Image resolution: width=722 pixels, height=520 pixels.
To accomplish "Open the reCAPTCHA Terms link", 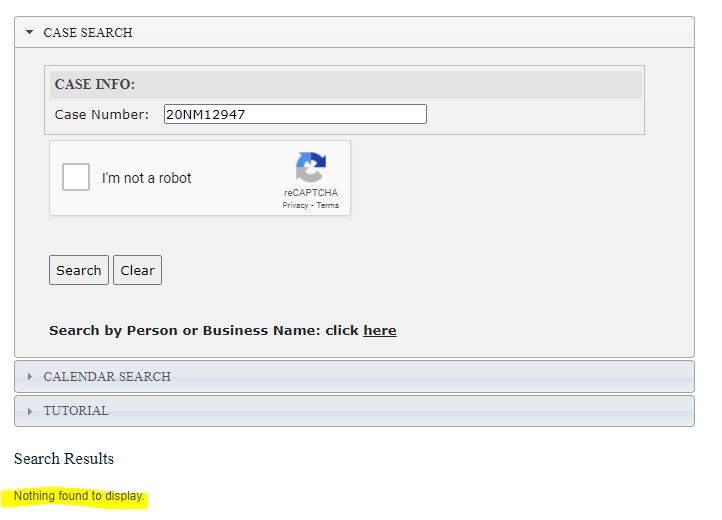I will [x=327, y=205].
